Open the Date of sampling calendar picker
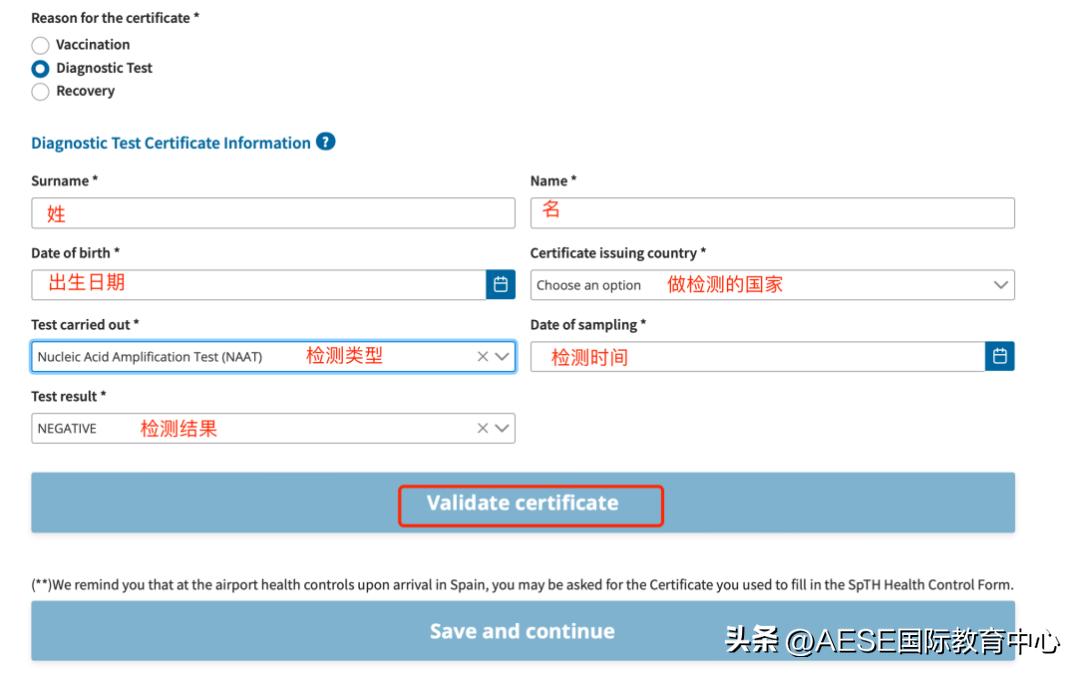 click(x=999, y=356)
